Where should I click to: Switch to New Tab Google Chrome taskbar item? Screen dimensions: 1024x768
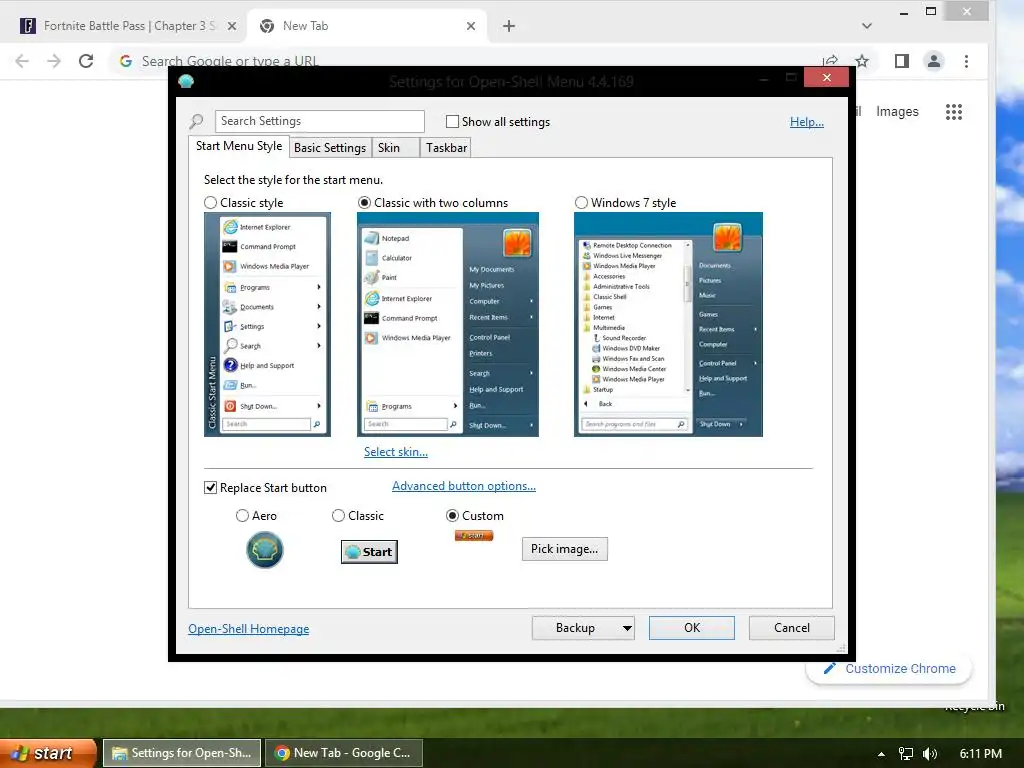coord(344,753)
